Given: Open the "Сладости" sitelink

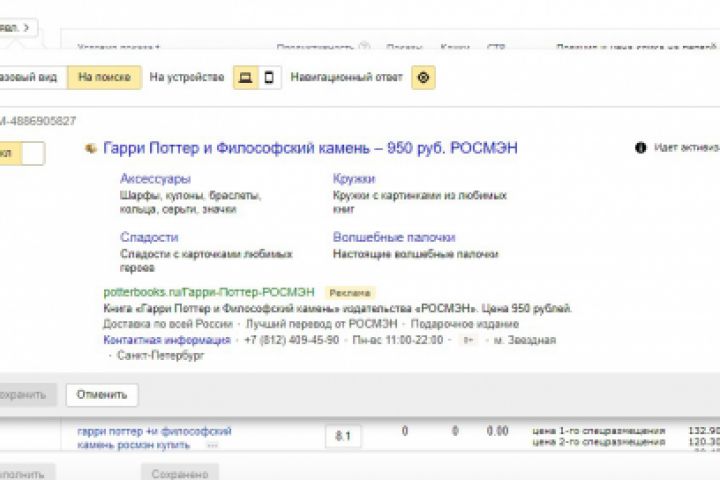Looking at the screenshot, I should pos(149,237).
